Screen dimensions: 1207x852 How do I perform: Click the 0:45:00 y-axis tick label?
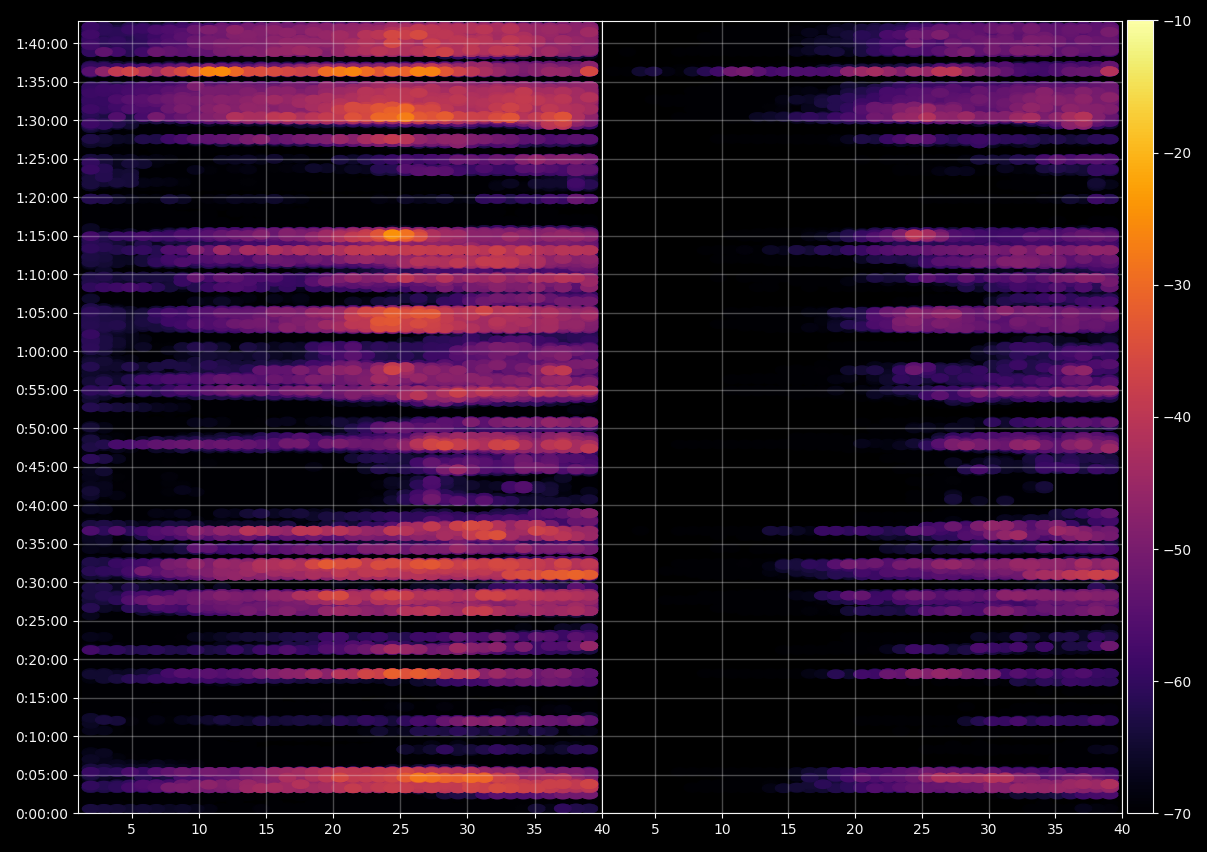coord(41,467)
